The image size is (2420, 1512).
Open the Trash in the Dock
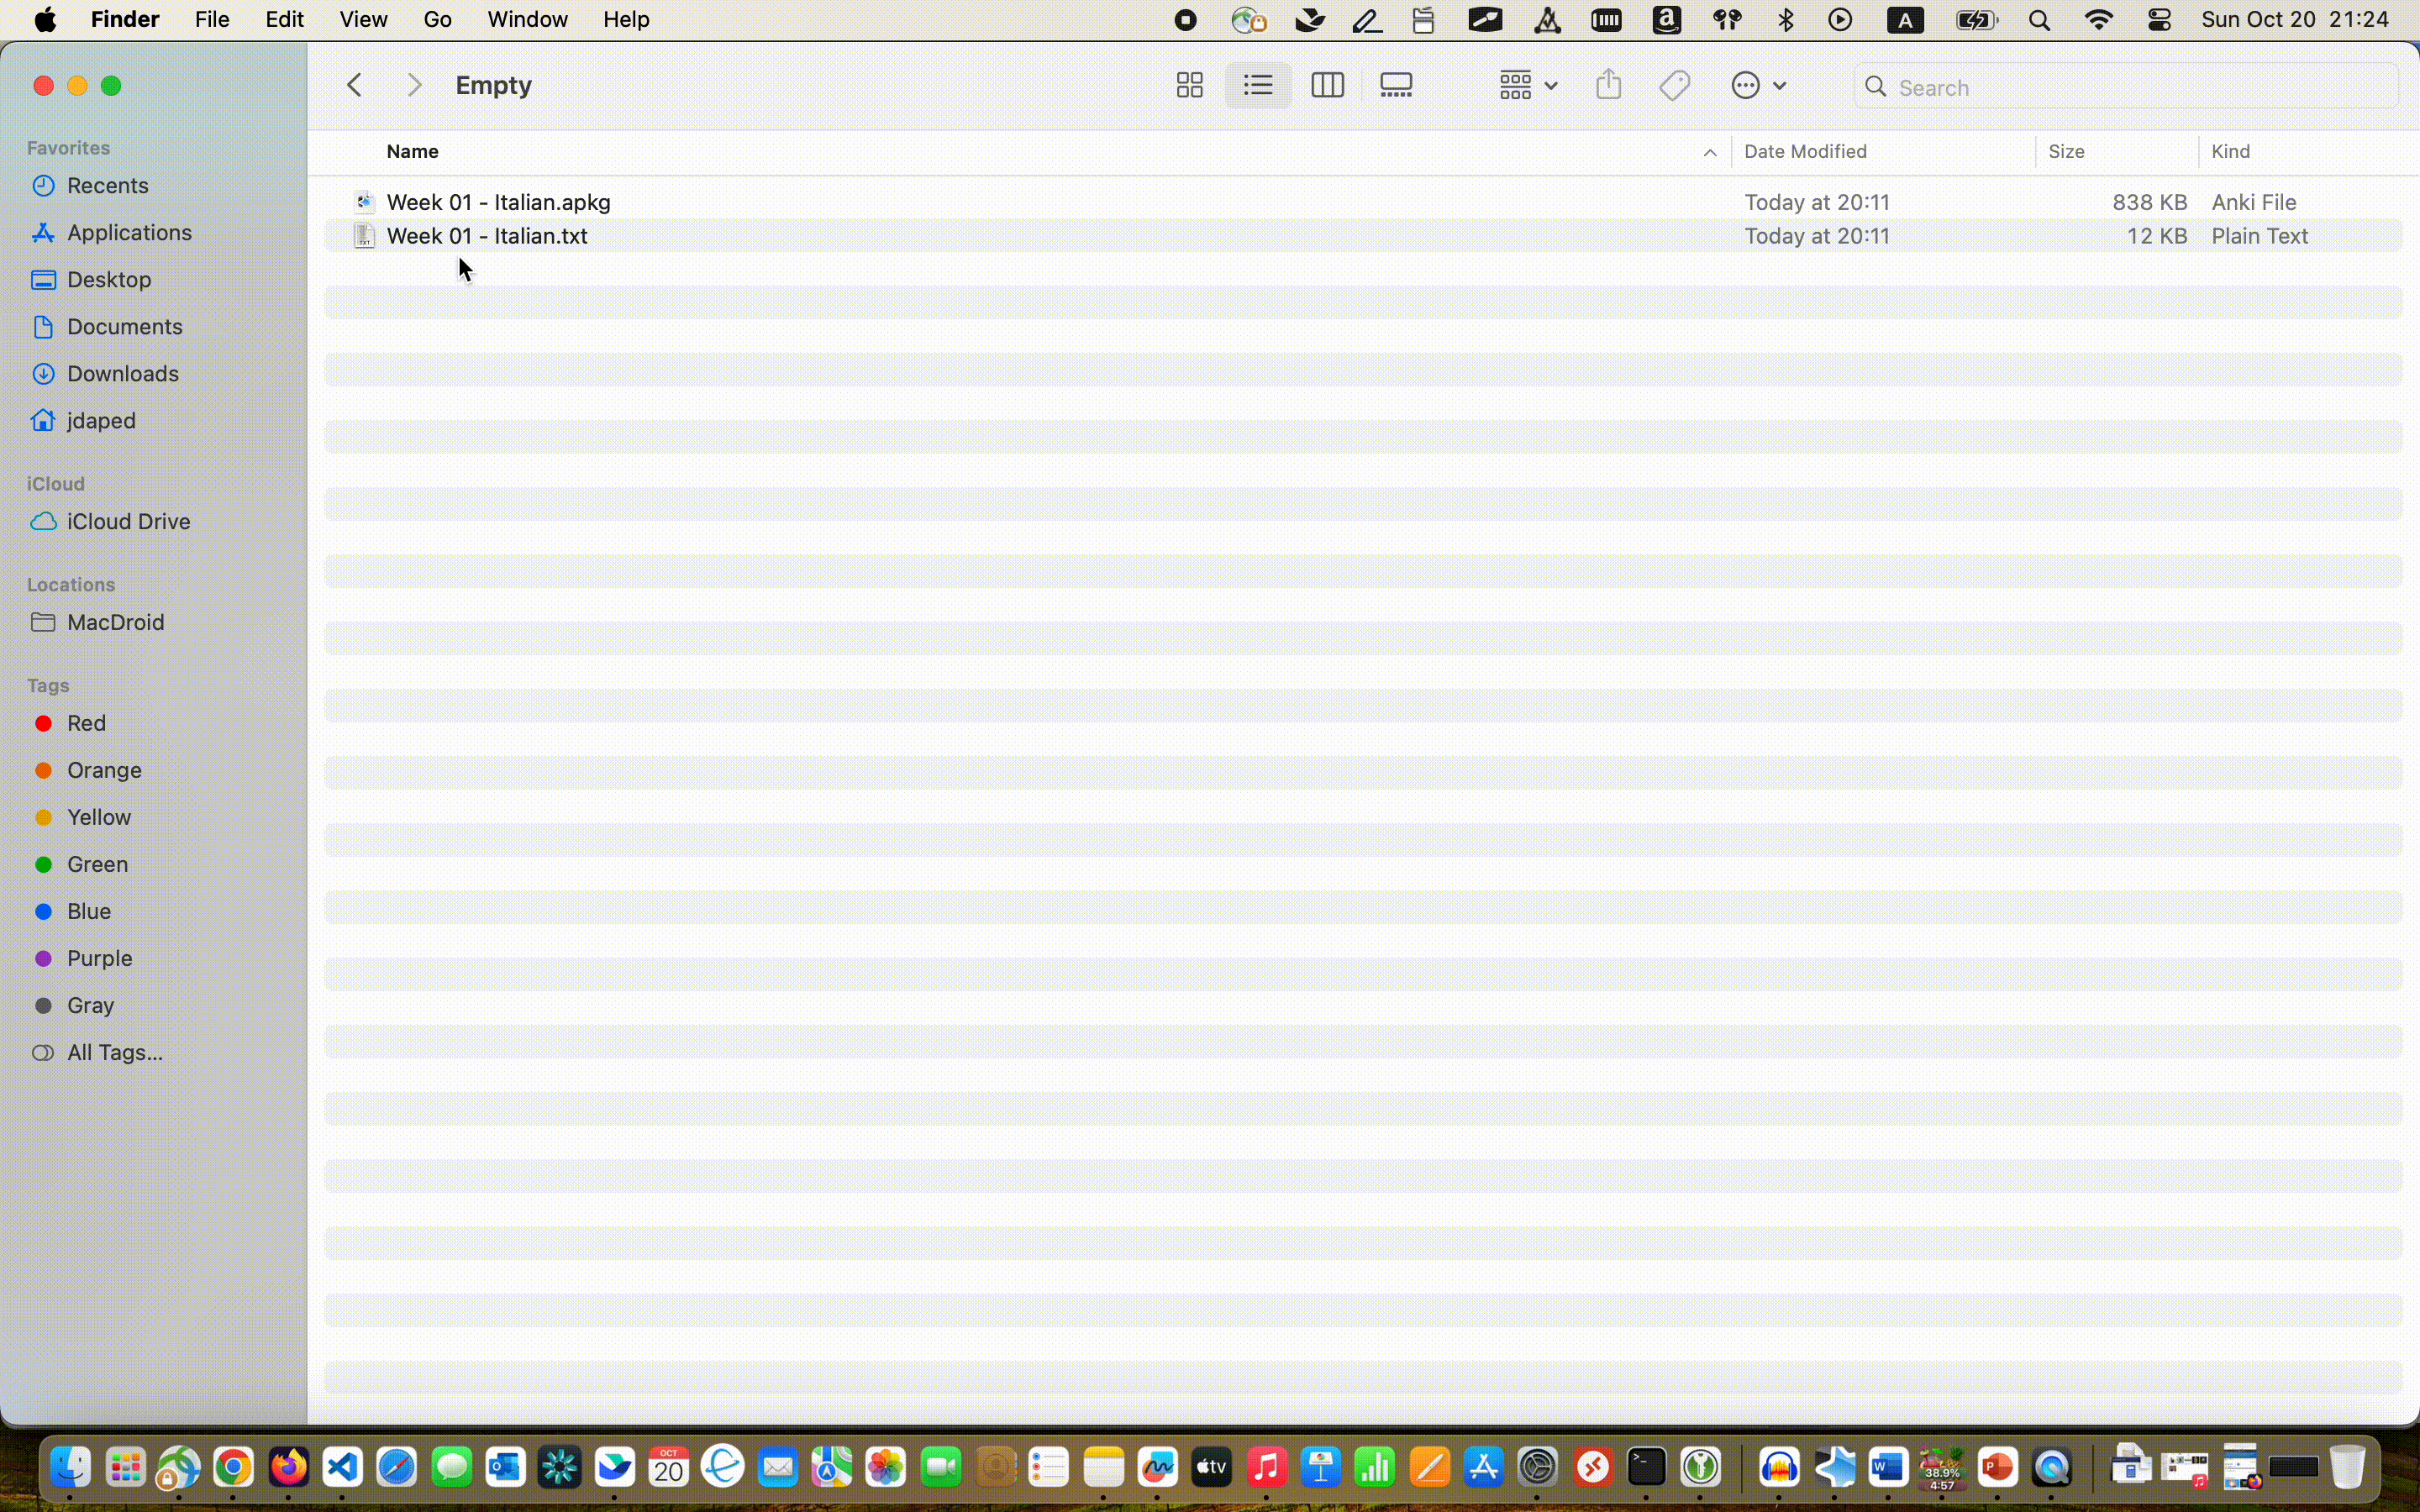pos(2346,1468)
